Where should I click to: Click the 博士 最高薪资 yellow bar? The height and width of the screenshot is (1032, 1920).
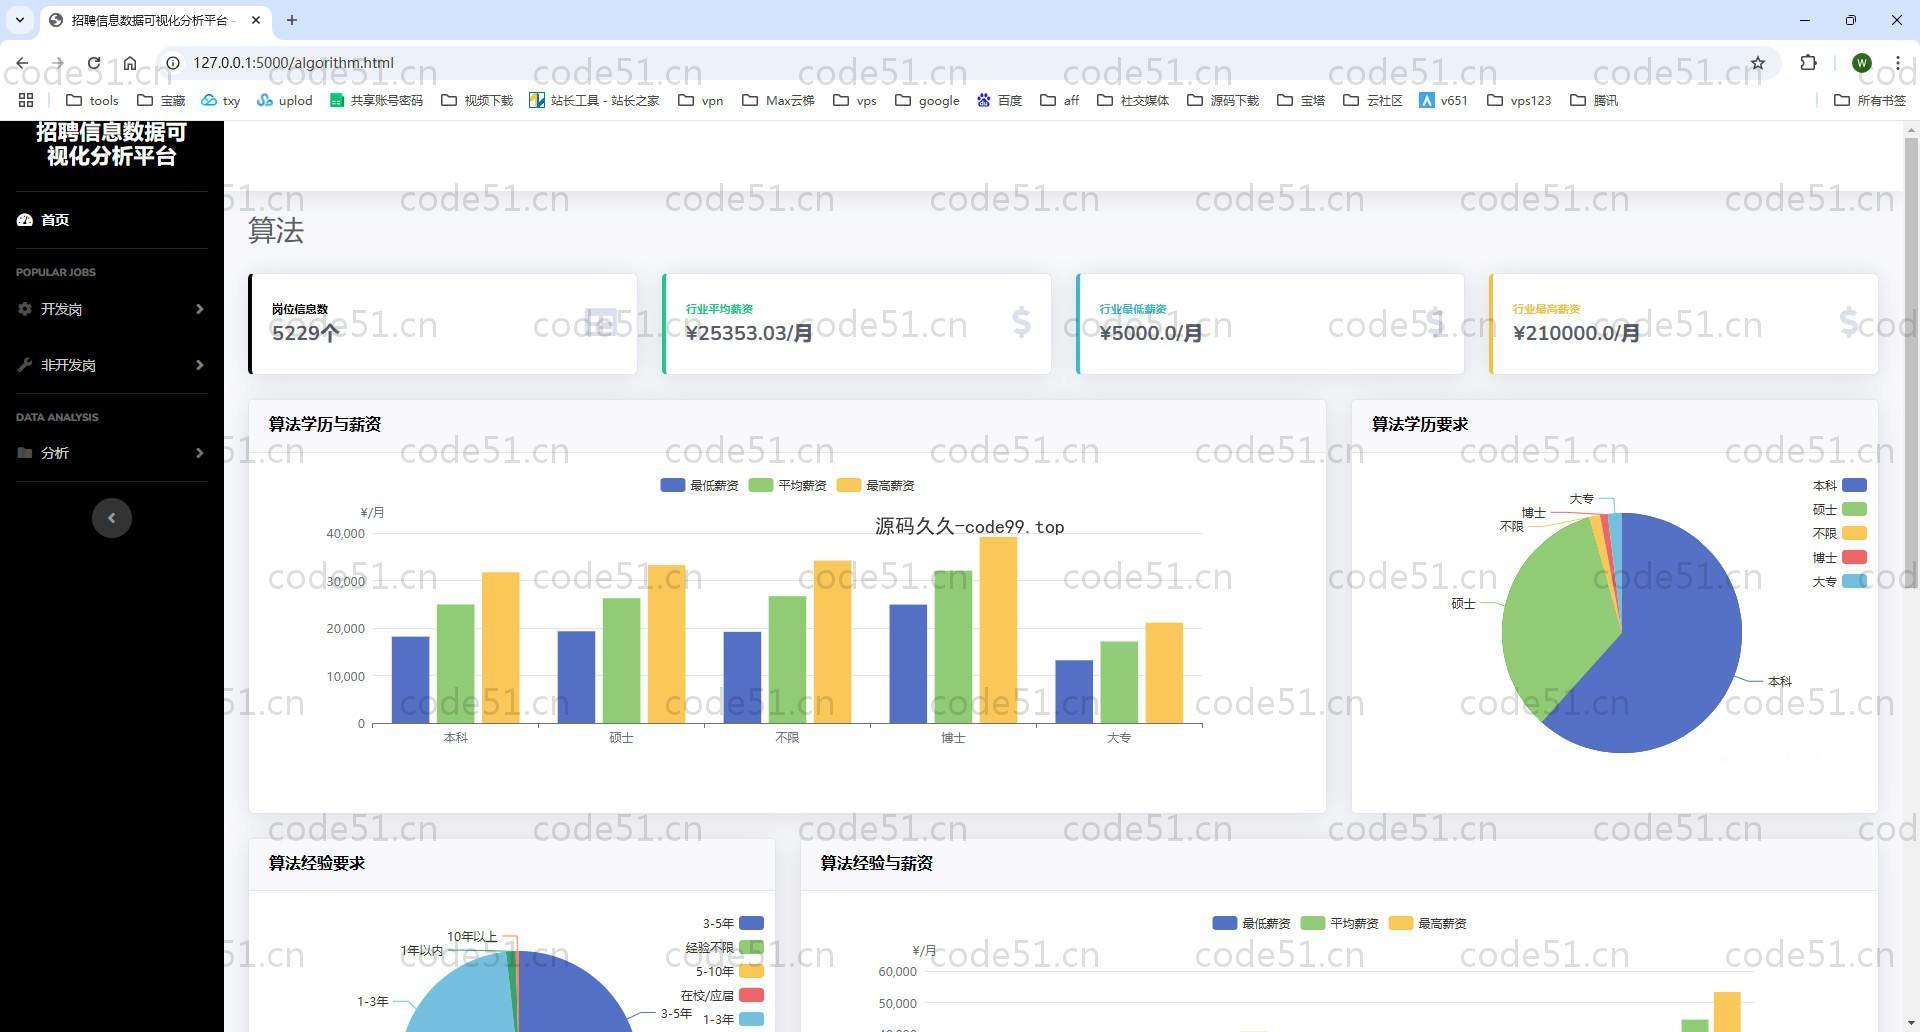tap(998, 630)
